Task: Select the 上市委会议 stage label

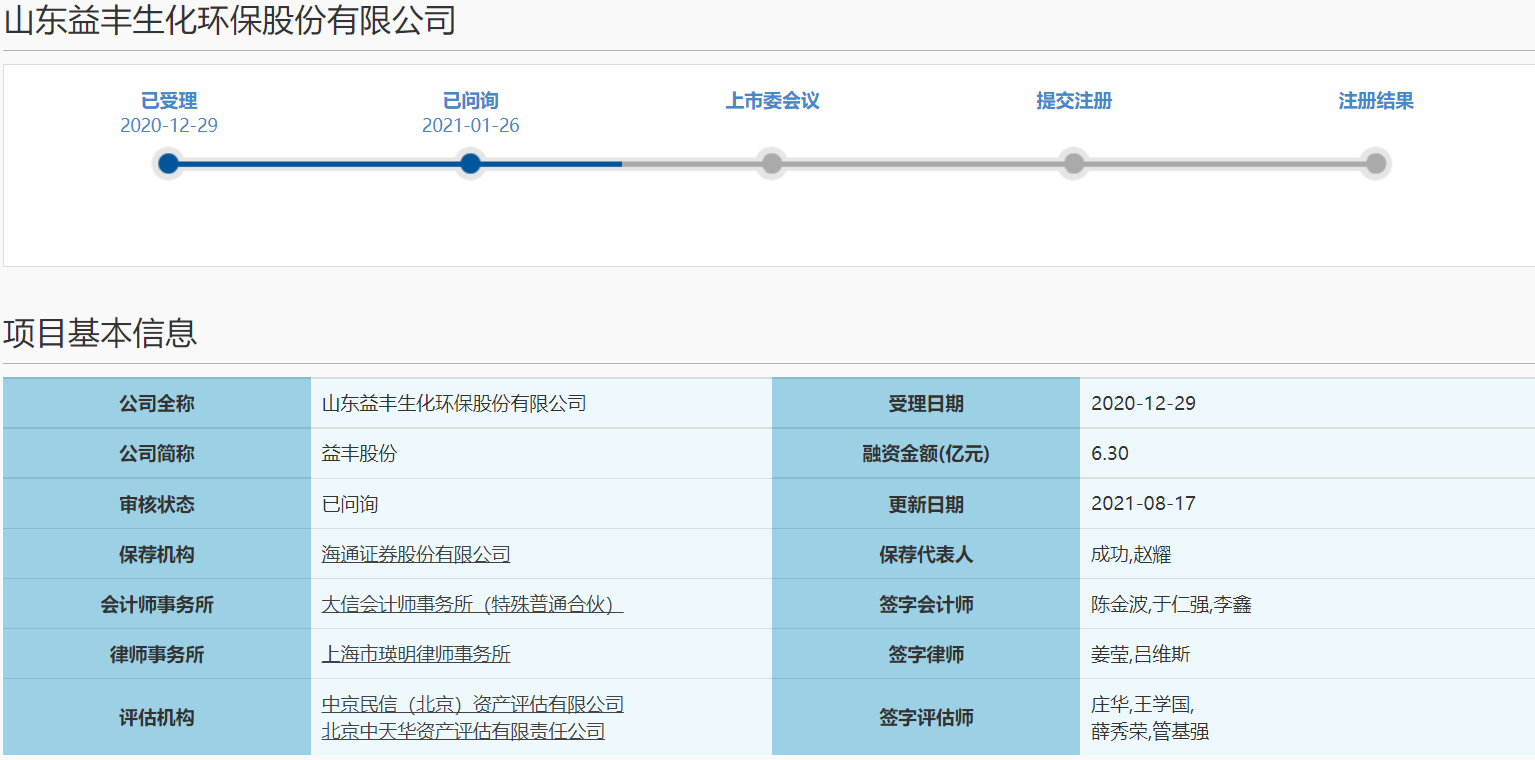Action: (772, 101)
